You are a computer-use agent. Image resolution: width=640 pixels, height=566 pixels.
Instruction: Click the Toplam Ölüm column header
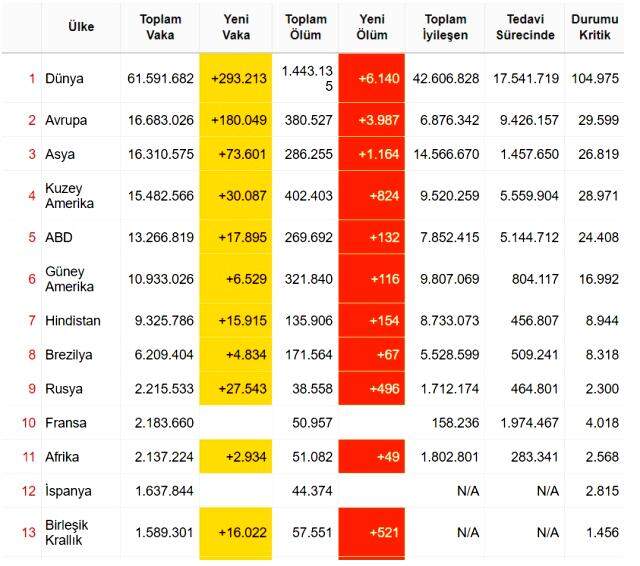click(x=306, y=27)
